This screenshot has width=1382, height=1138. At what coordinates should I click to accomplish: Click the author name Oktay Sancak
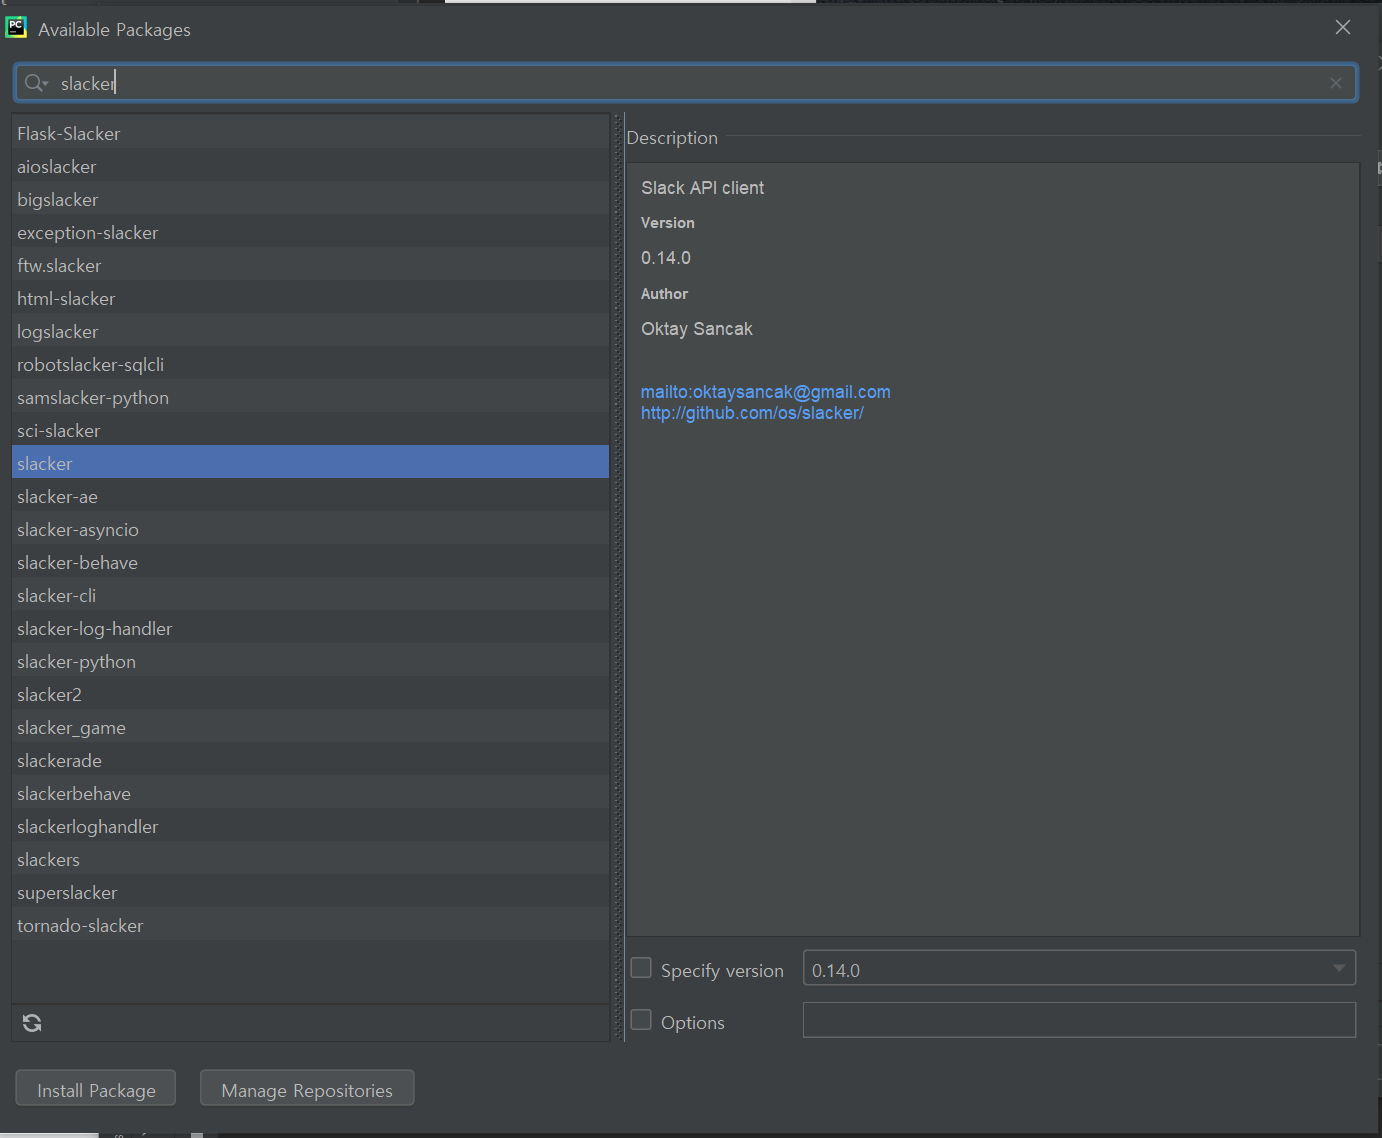[x=696, y=329]
